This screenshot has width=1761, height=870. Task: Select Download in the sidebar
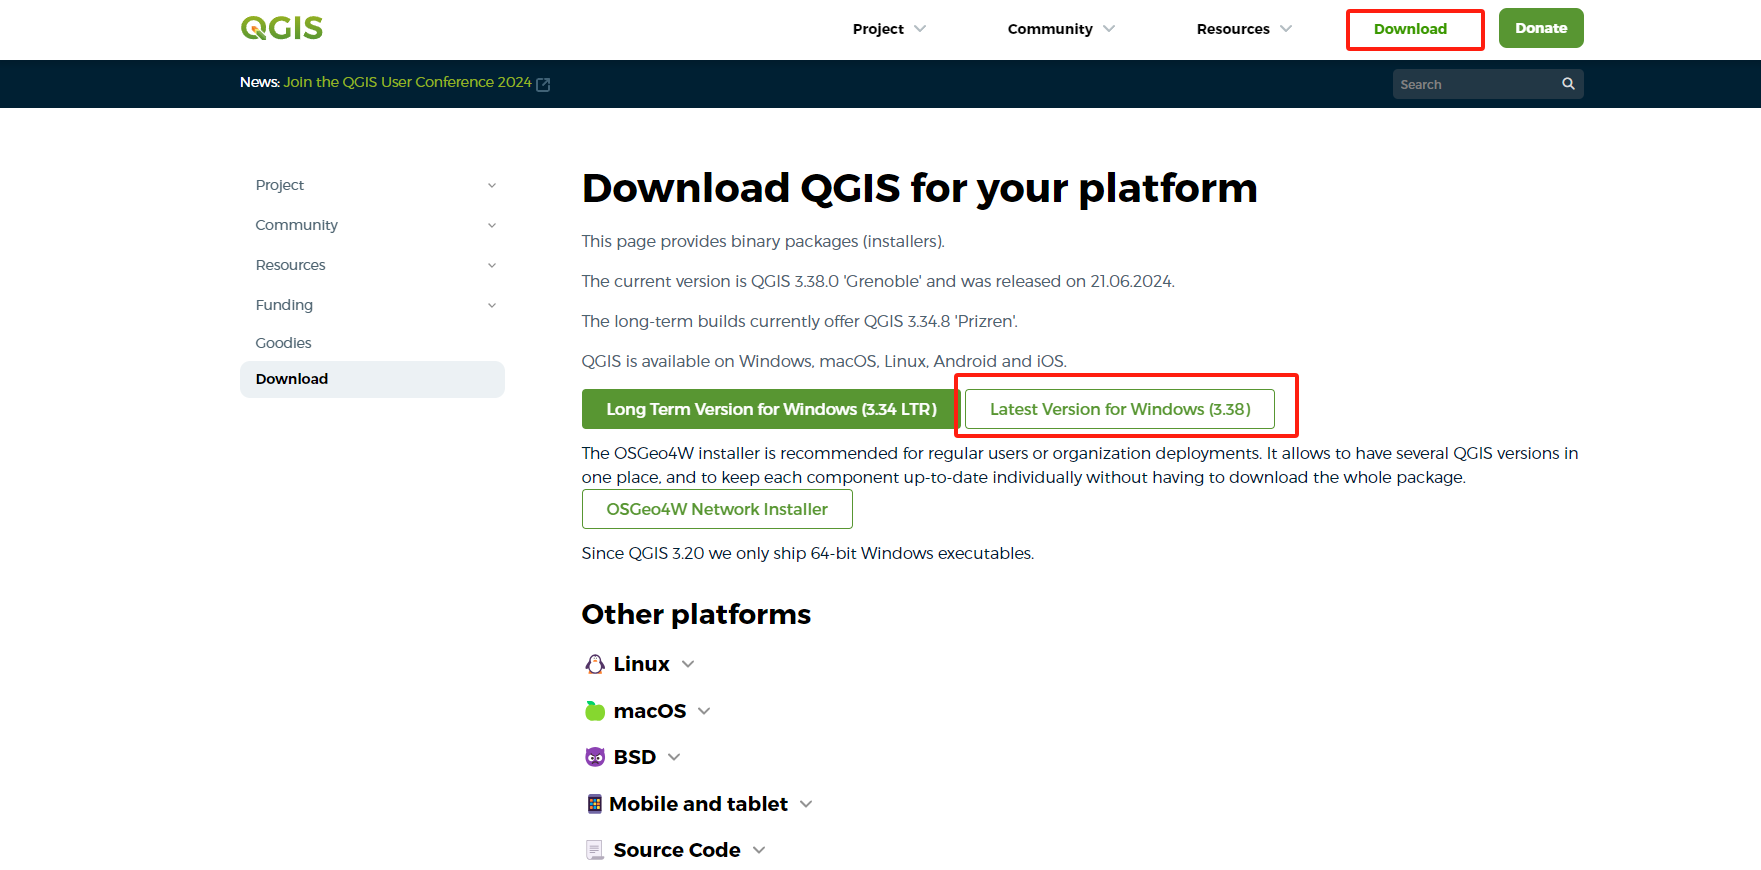tap(372, 379)
